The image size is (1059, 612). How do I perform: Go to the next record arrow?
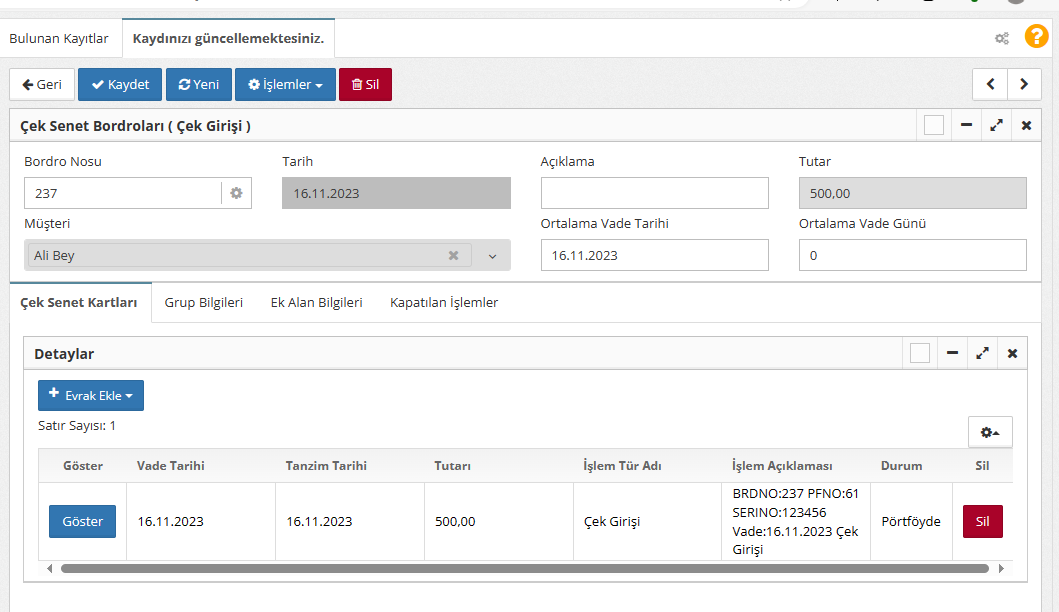point(1024,85)
